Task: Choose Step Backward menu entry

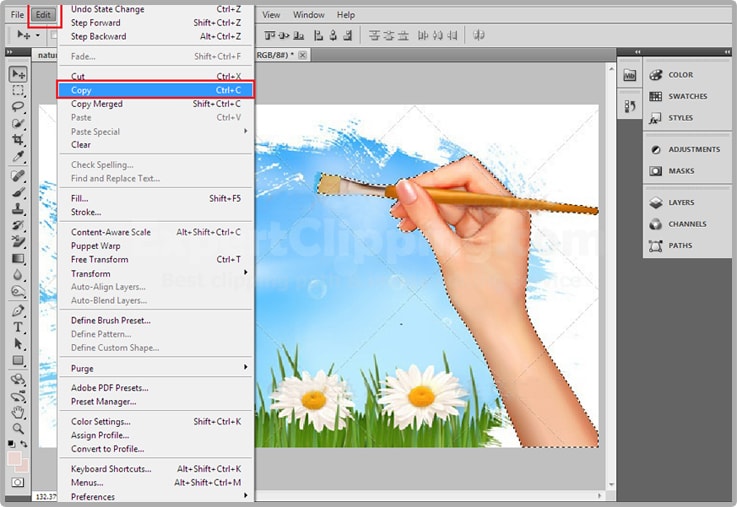Action: pos(156,36)
